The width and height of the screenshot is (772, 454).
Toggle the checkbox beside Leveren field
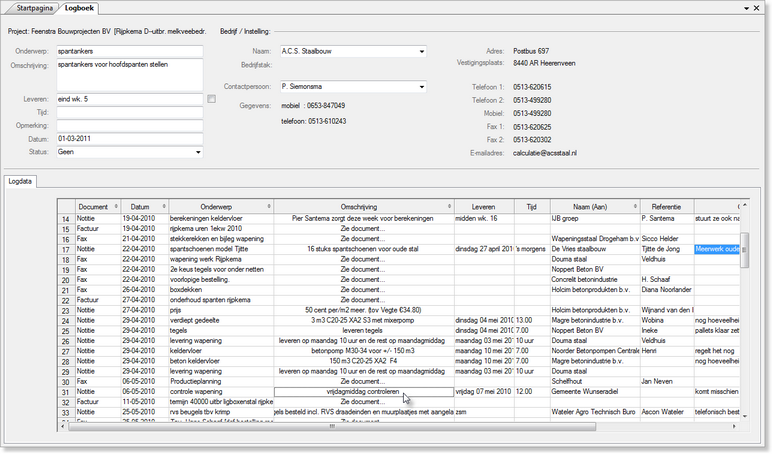tap(211, 99)
